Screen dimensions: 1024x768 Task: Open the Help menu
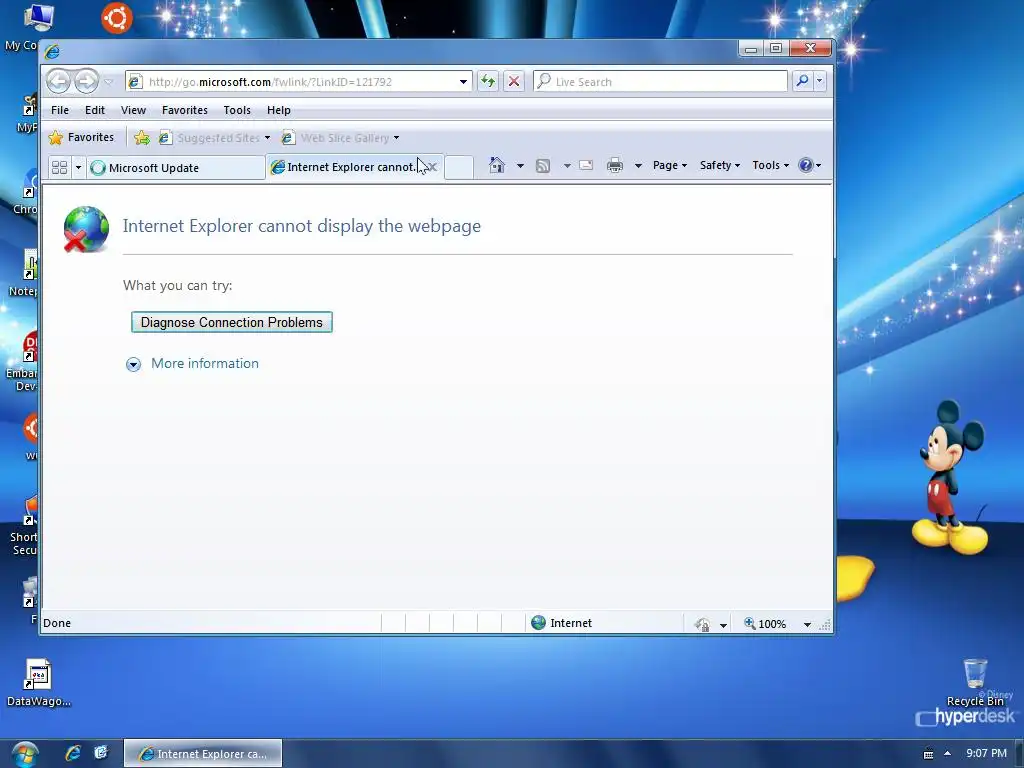pyautogui.click(x=279, y=110)
